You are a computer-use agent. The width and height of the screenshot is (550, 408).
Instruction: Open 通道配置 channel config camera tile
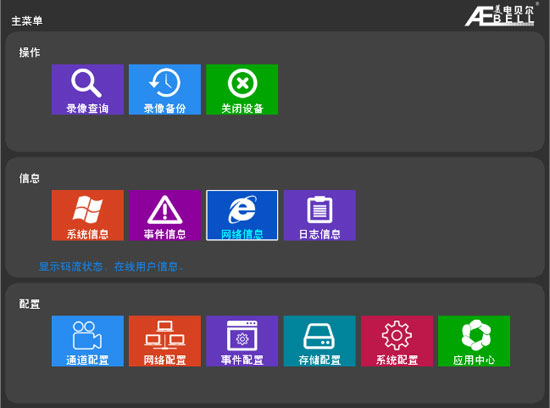point(87,341)
